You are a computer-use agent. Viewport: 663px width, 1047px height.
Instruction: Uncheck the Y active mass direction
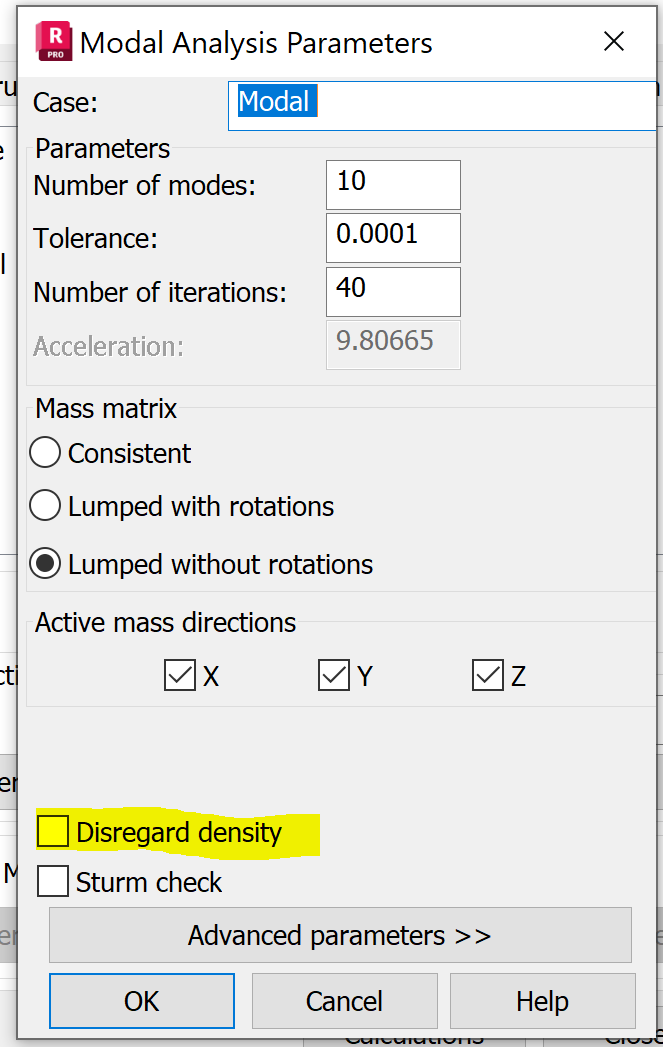click(334, 675)
